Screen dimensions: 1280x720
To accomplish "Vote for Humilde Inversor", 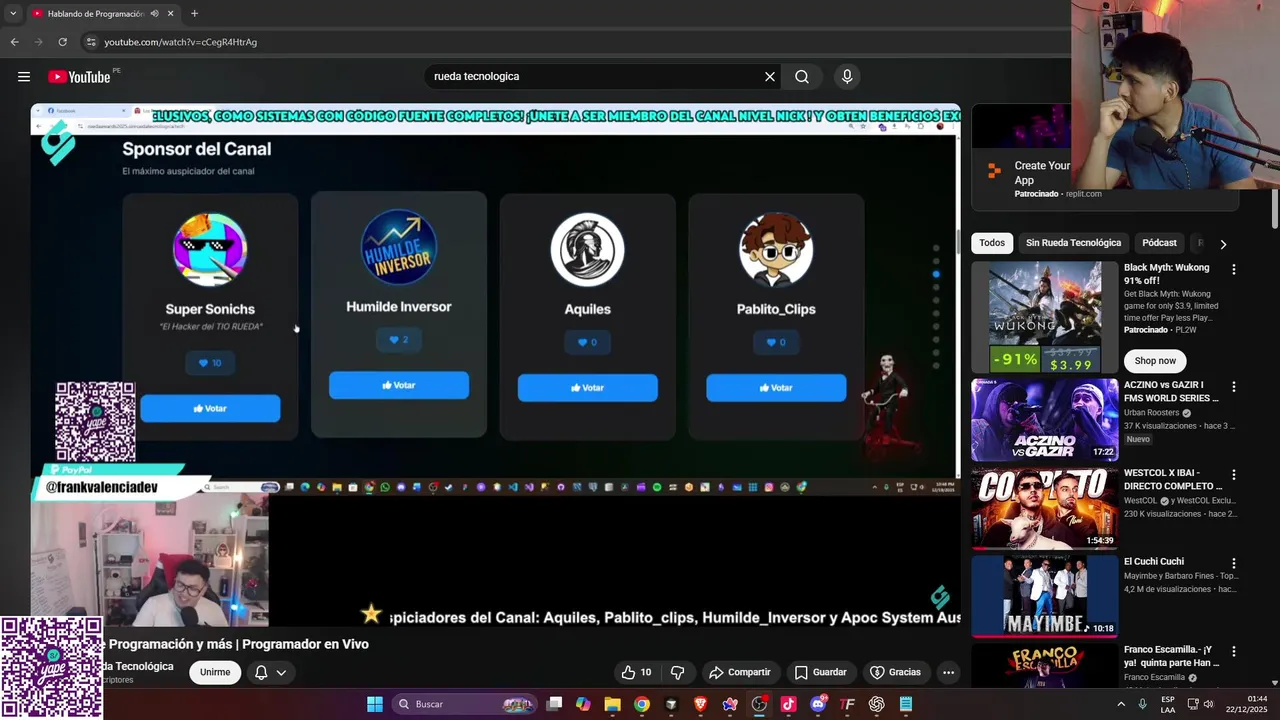I will [399, 385].
